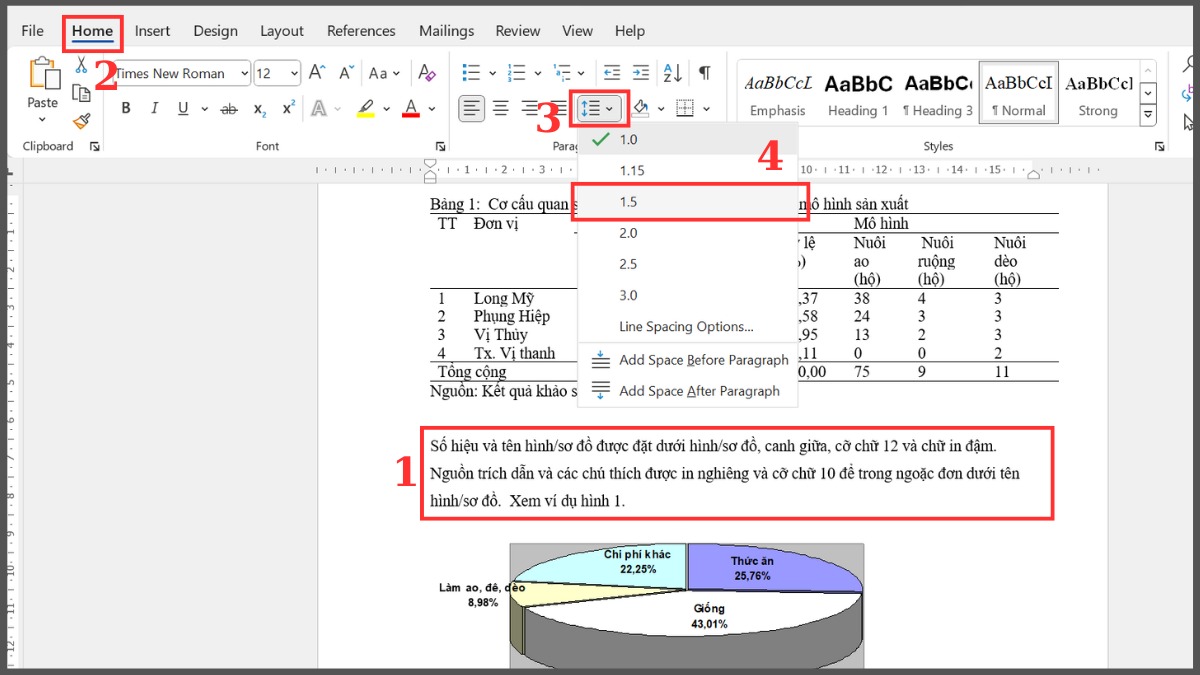Toggle Bold formatting

pos(126,108)
